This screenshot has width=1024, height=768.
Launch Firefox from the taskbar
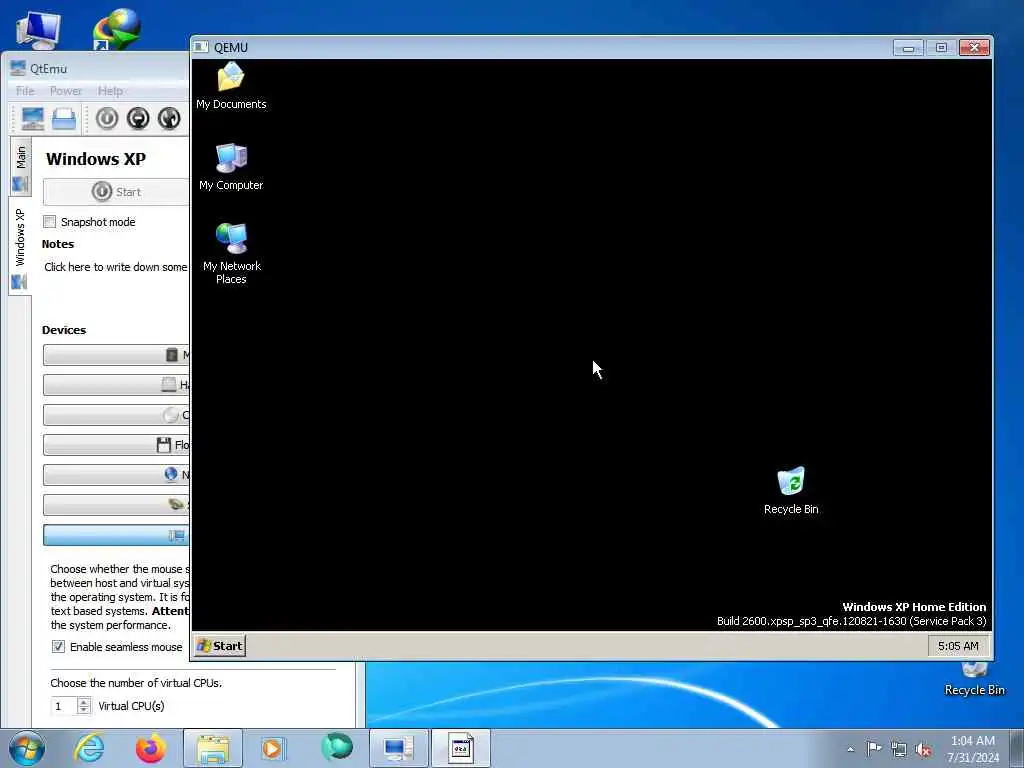tap(150, 748)
